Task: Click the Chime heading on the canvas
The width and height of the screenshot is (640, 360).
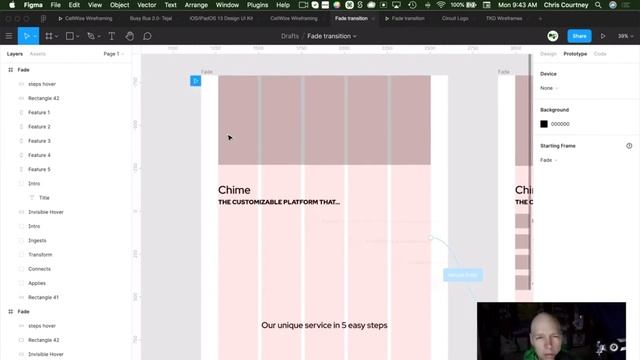Action: [x=234, y=190]
